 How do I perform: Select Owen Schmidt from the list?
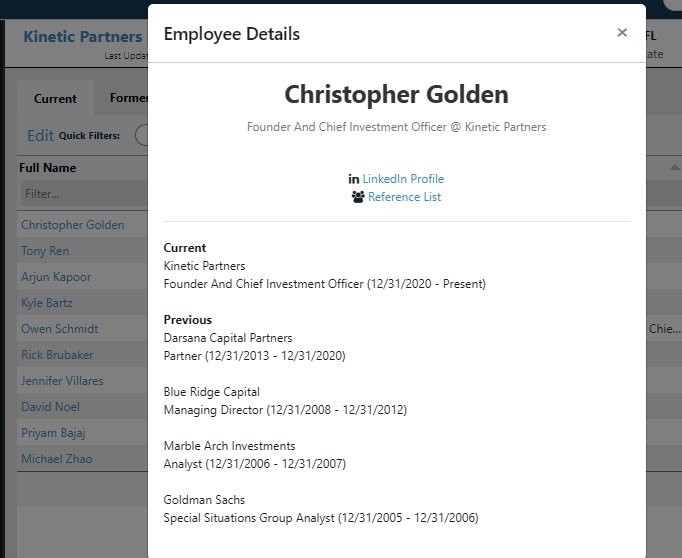pyautogui.click(x=59, y=329)
